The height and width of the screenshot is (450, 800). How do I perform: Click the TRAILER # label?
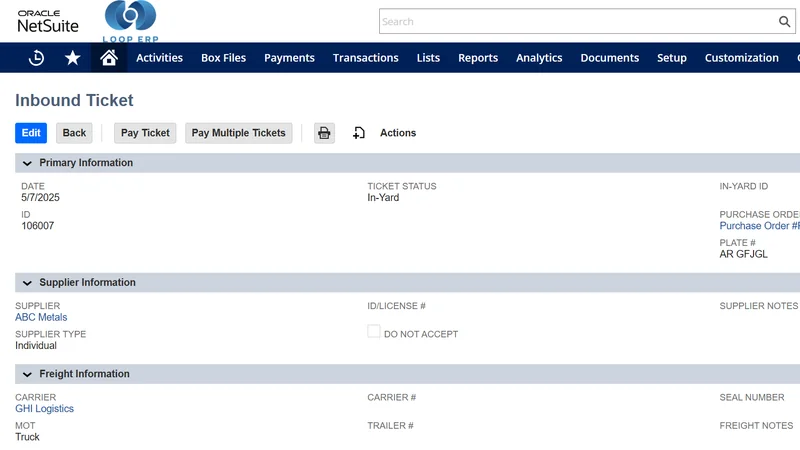390,426
